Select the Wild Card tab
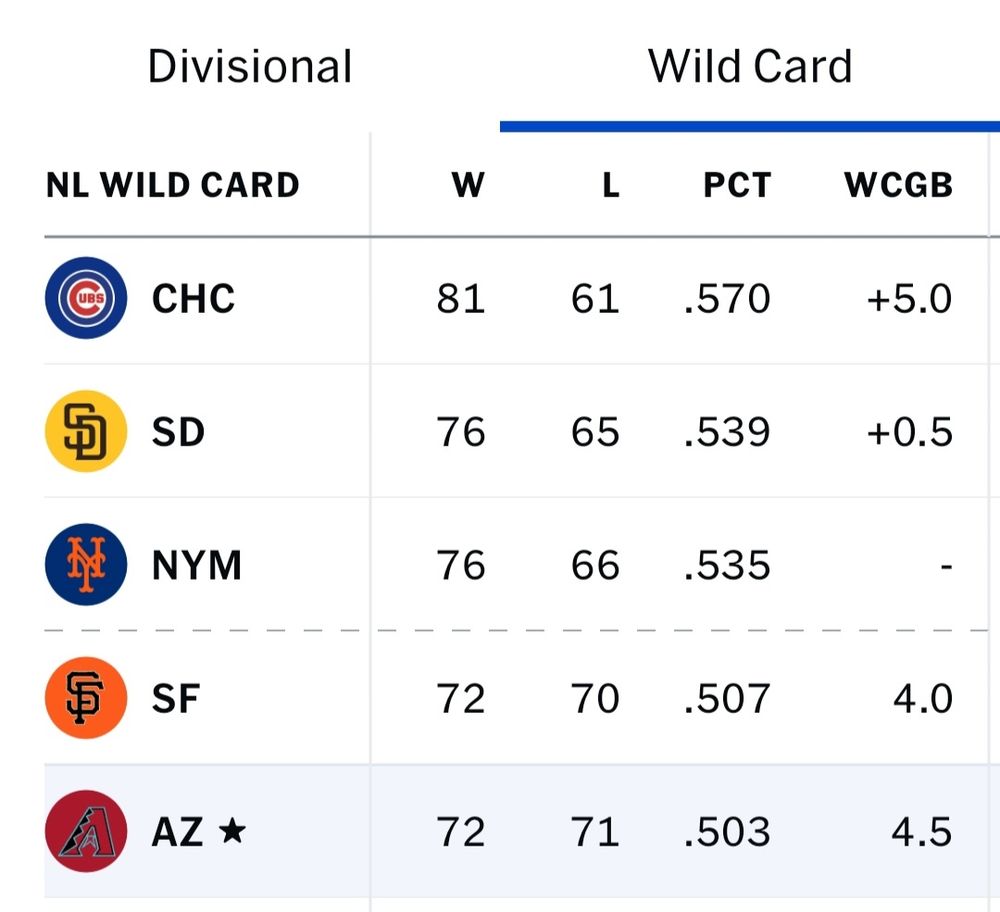Image resolution: width=1000 pixels, height=912 pixels. coord(751,65)
